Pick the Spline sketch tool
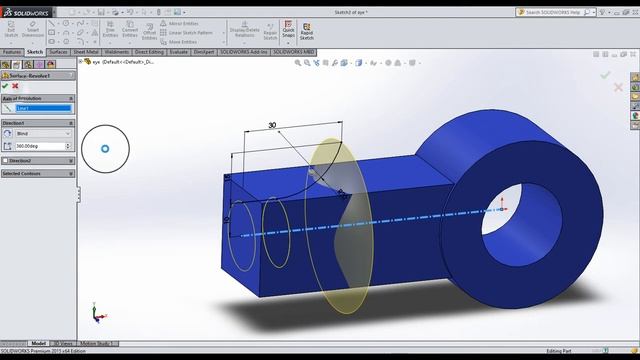This screenshot has width=640, height=360. (80, 24)
